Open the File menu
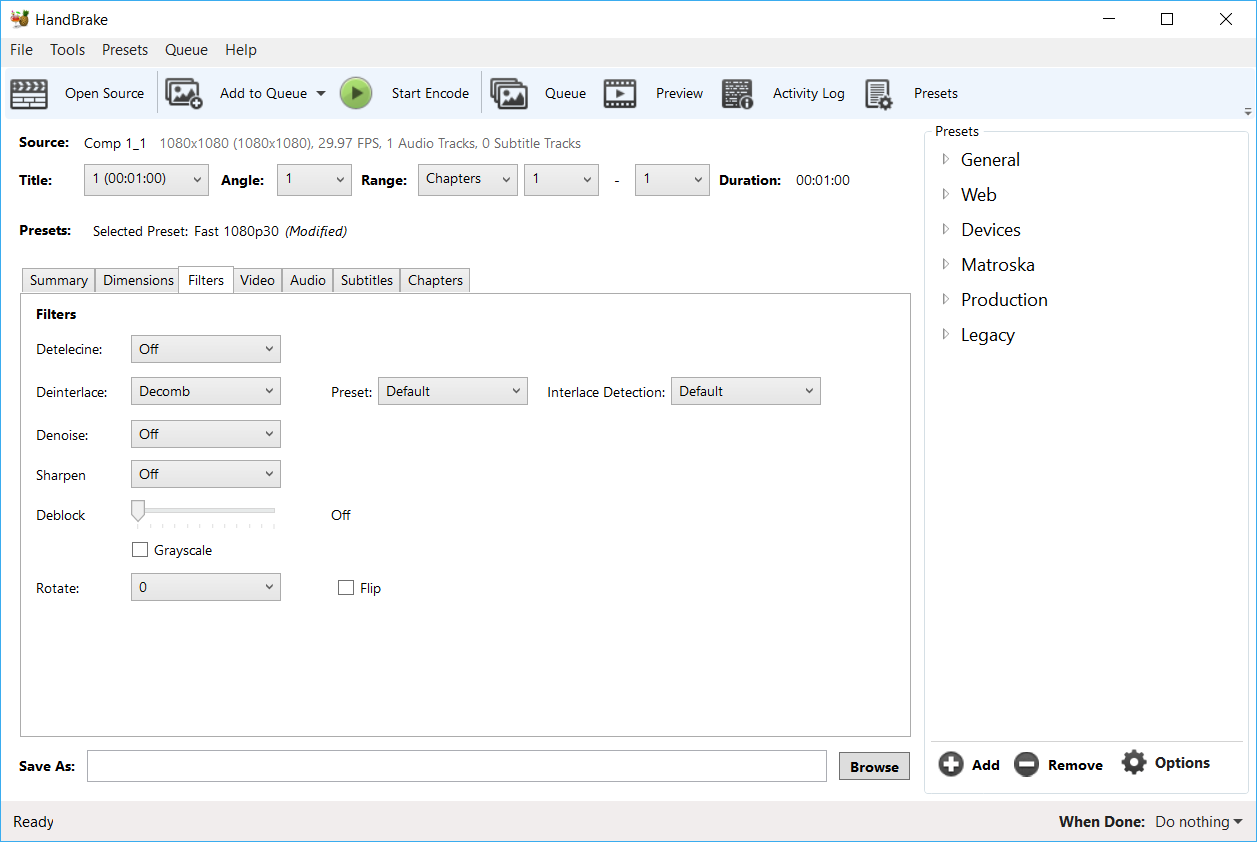Screen dimensions: 1257x842 tap(21, 50)
